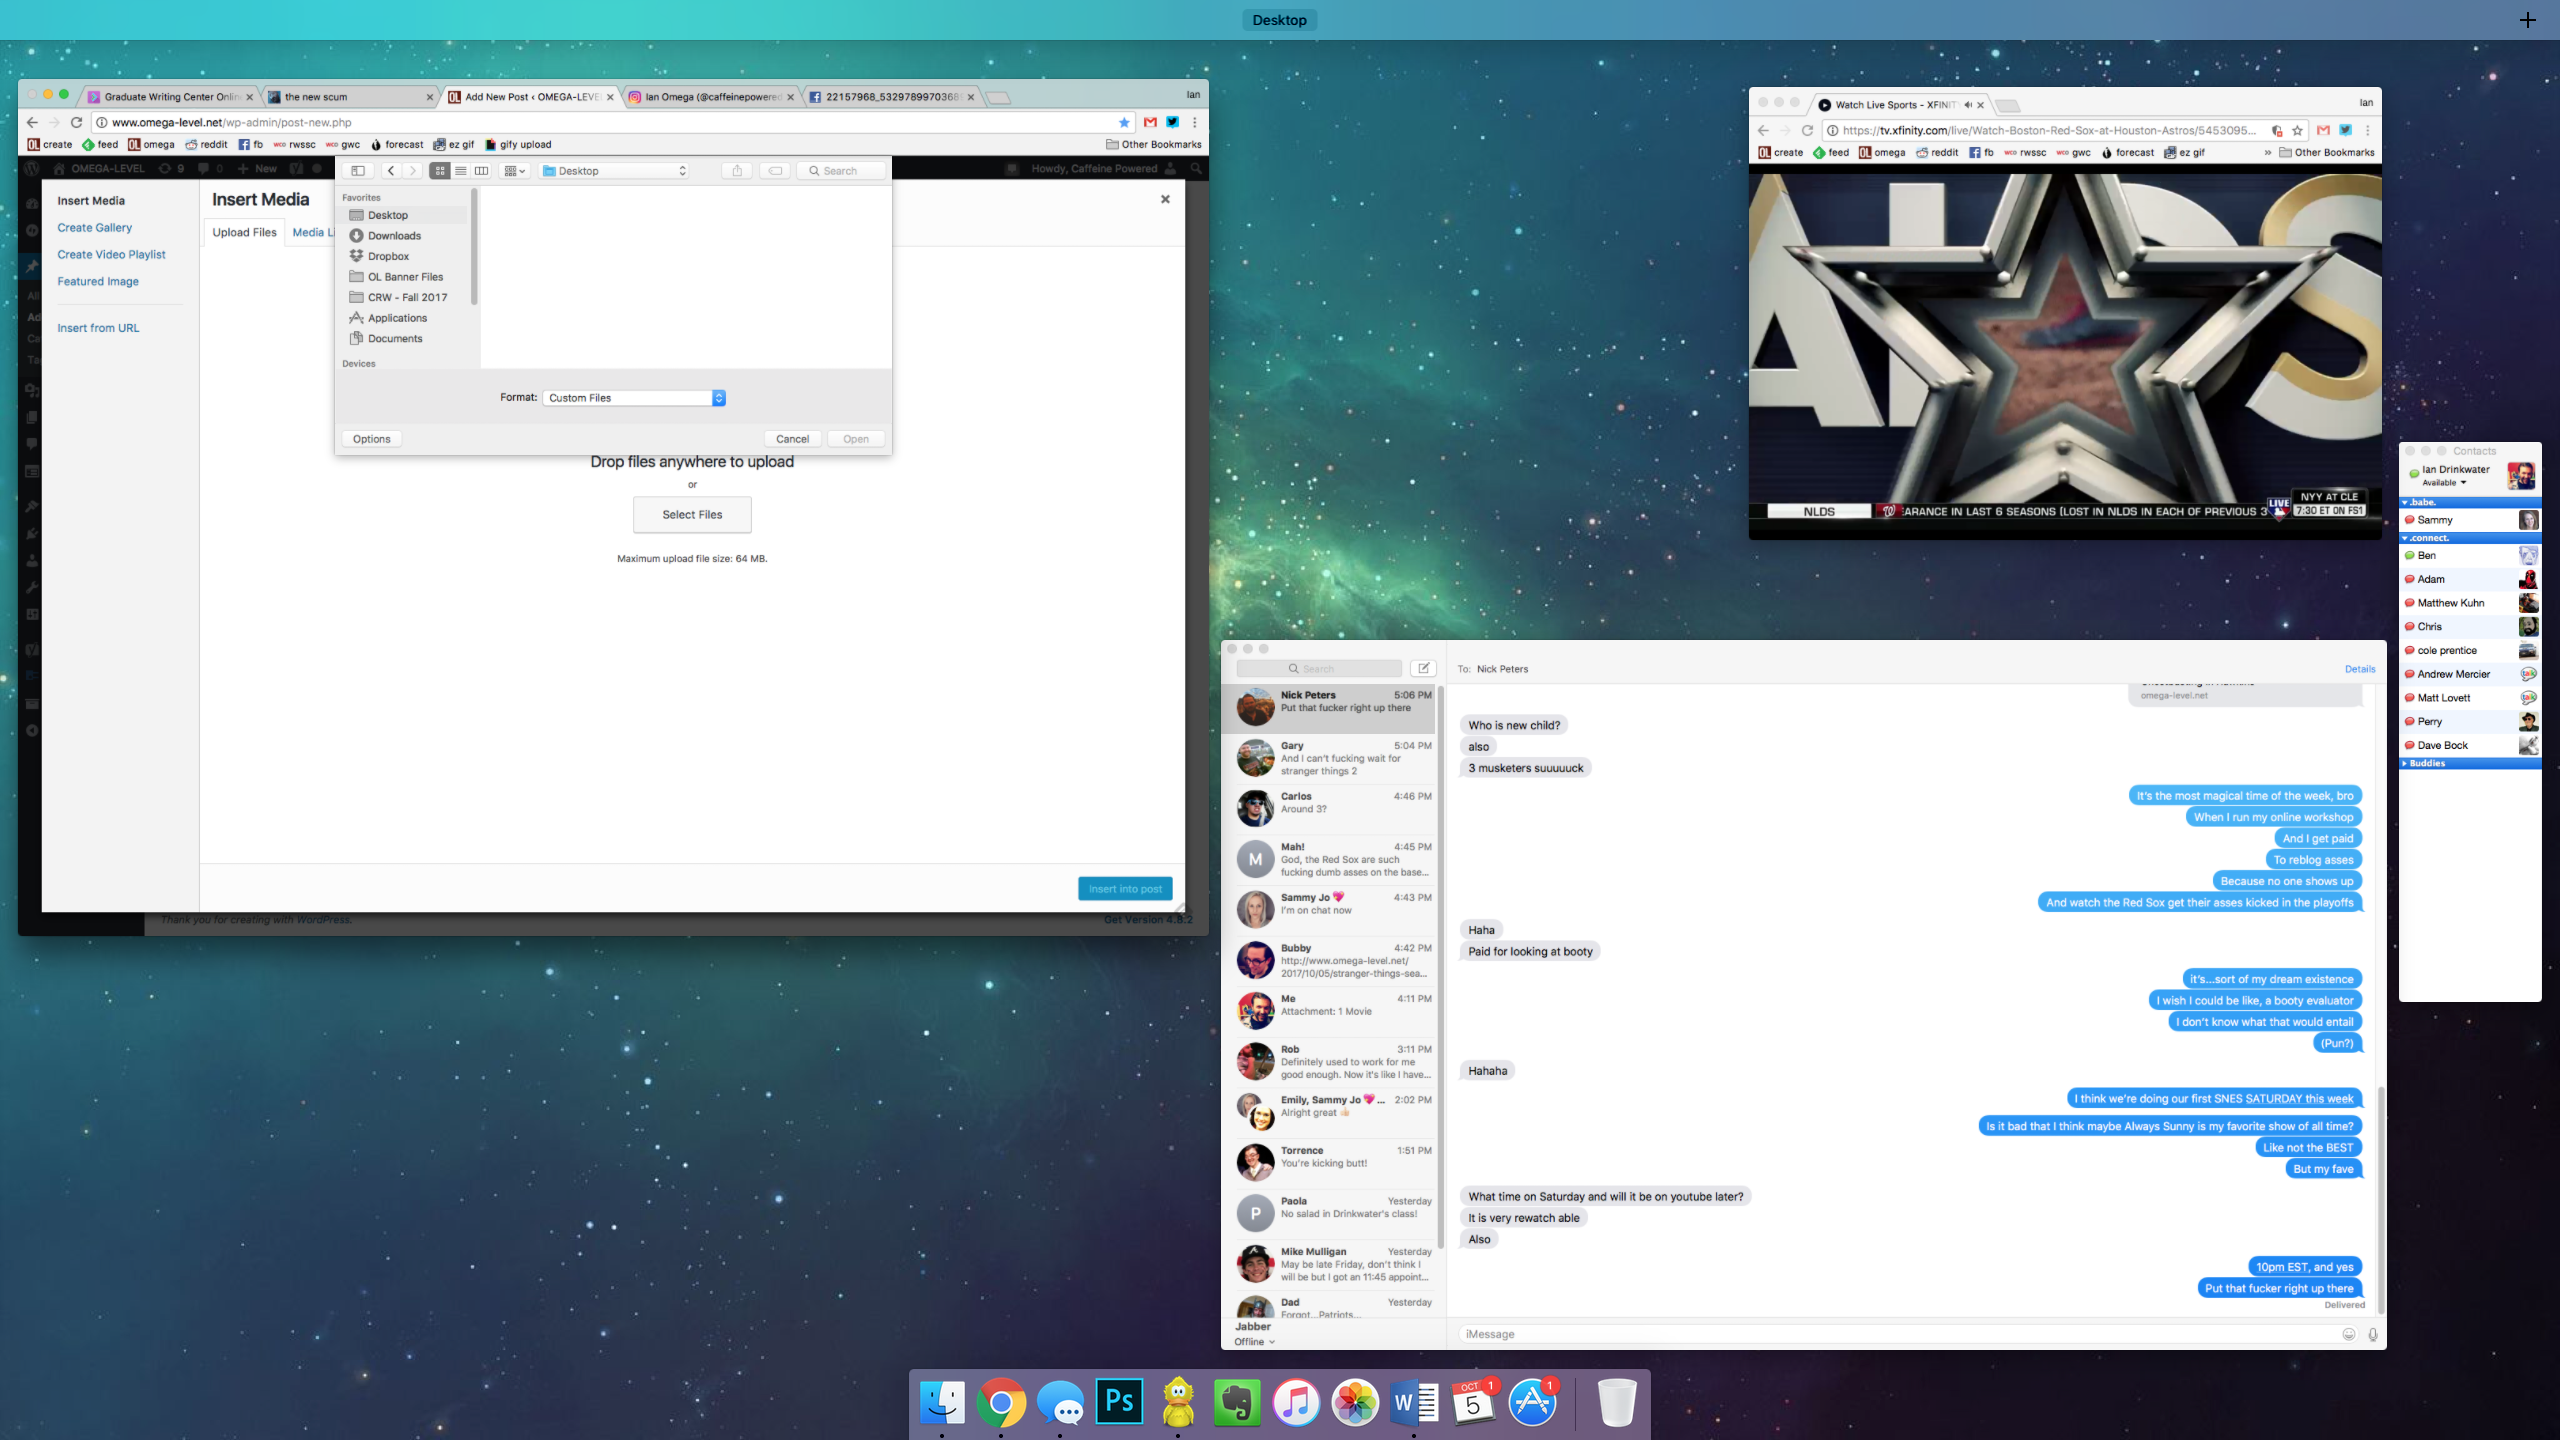Select Matthew Kuhn in Contacts list

(x=2470, y=603)
